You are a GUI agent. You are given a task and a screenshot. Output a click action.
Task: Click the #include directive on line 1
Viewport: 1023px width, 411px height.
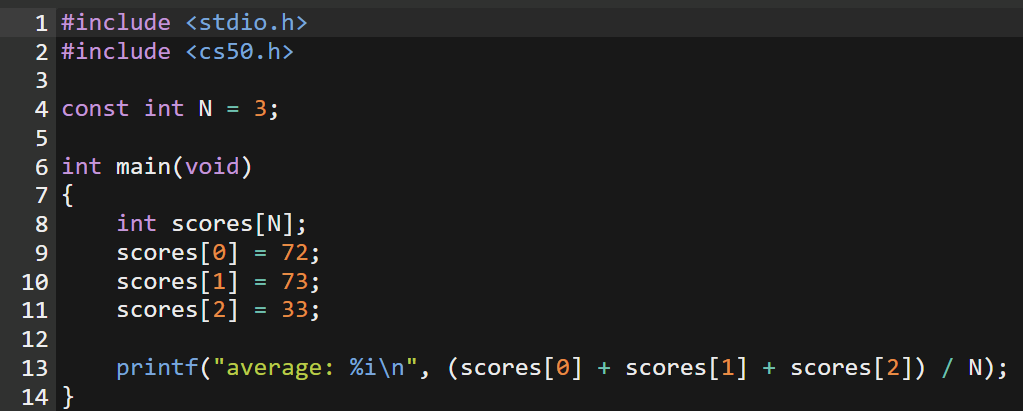point(116,23)
